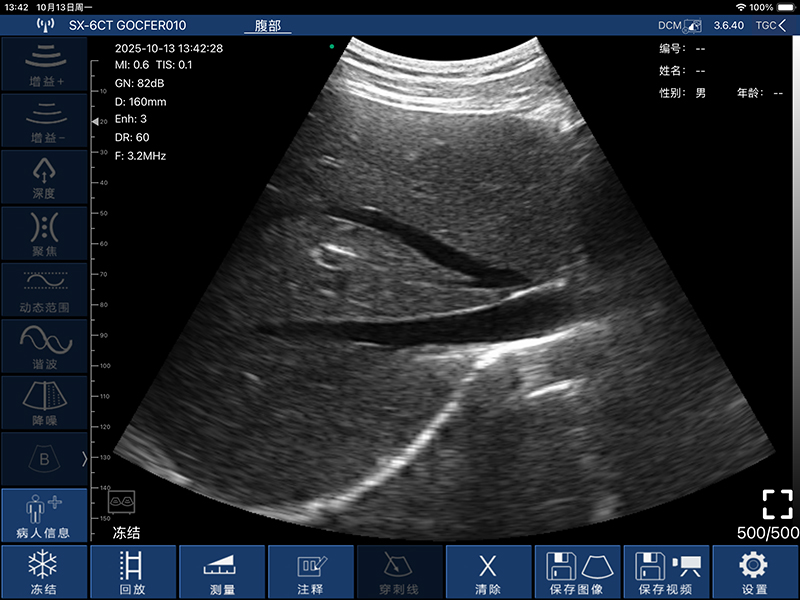The image size is (800, 600).
Task: Expand the B mode selector arrow
Action: 84,459
